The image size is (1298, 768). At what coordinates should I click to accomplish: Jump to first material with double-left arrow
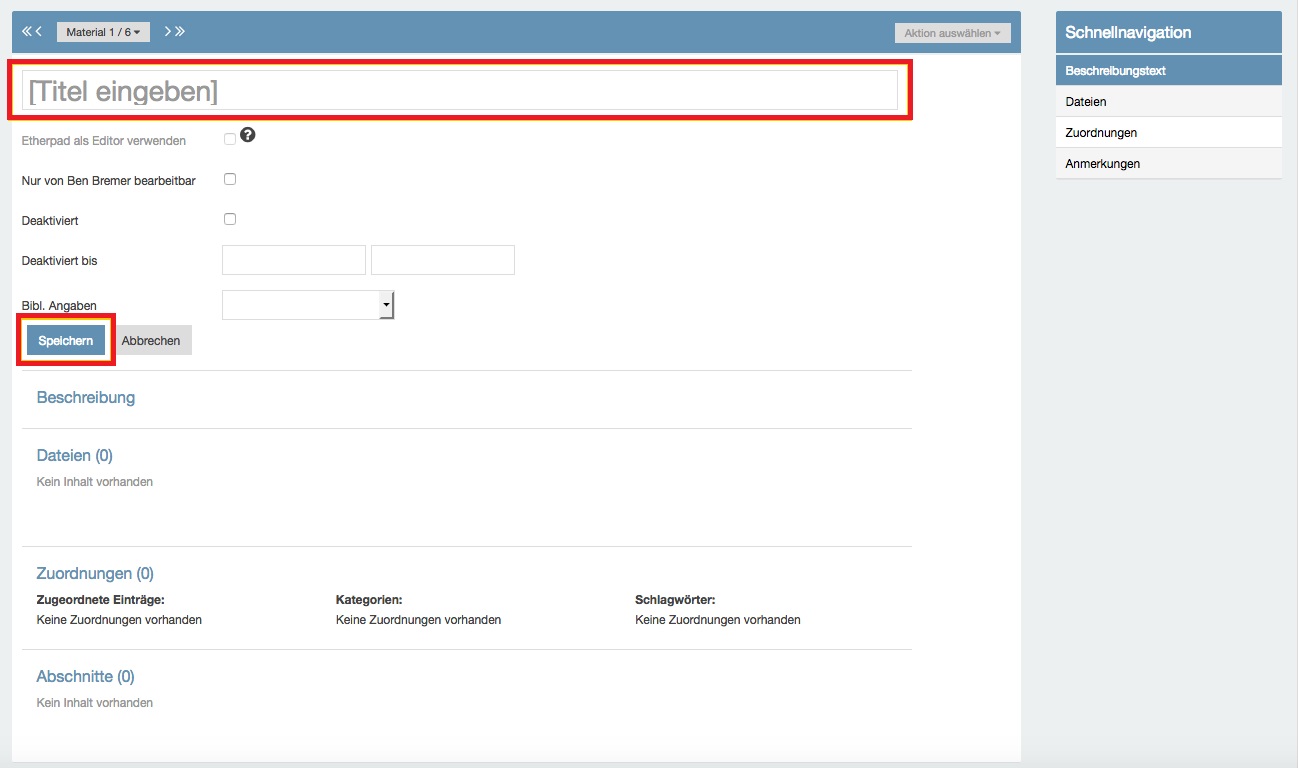tap(26, 32)
